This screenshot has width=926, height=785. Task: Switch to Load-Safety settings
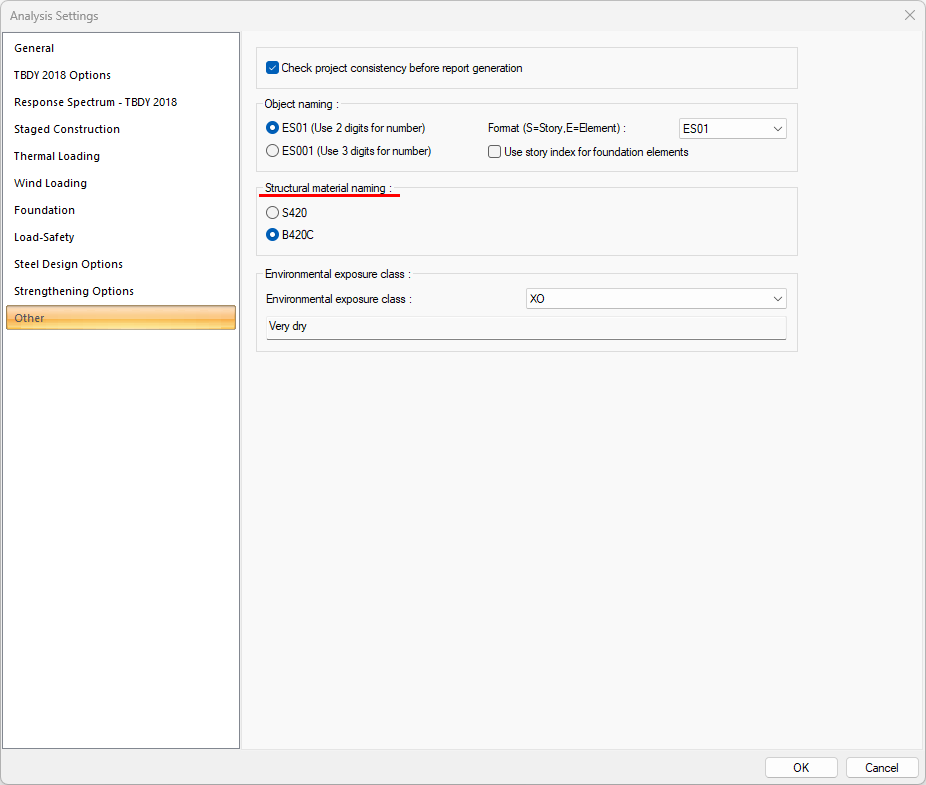(44, 237)
